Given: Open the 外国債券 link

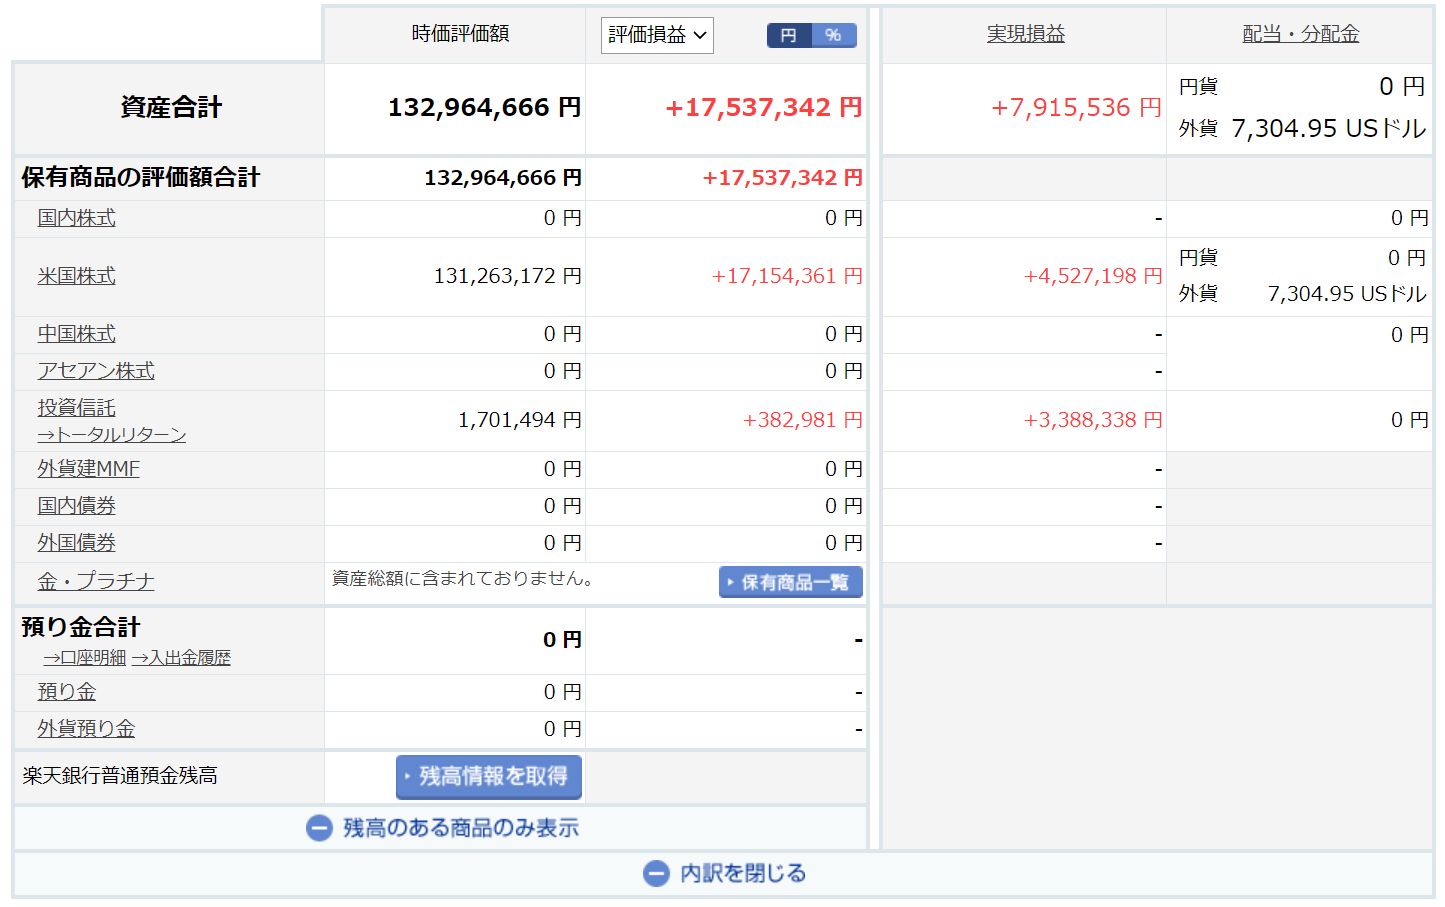Looking at the screenshot, I should pos(76,543).
